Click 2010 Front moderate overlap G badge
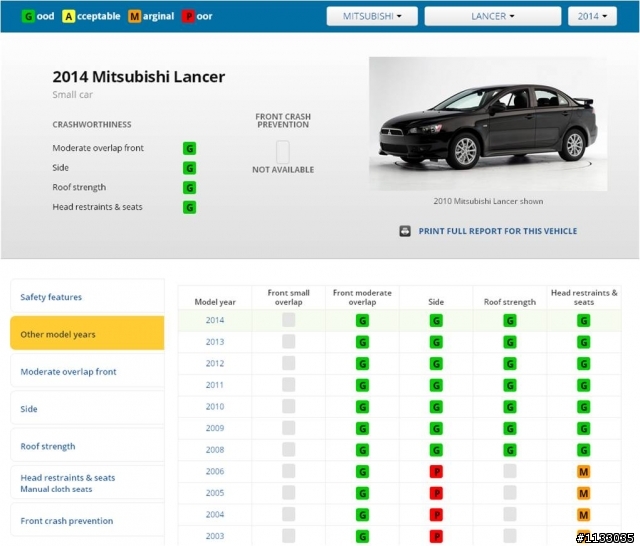The image size is (640, 546). pos(362,407)
